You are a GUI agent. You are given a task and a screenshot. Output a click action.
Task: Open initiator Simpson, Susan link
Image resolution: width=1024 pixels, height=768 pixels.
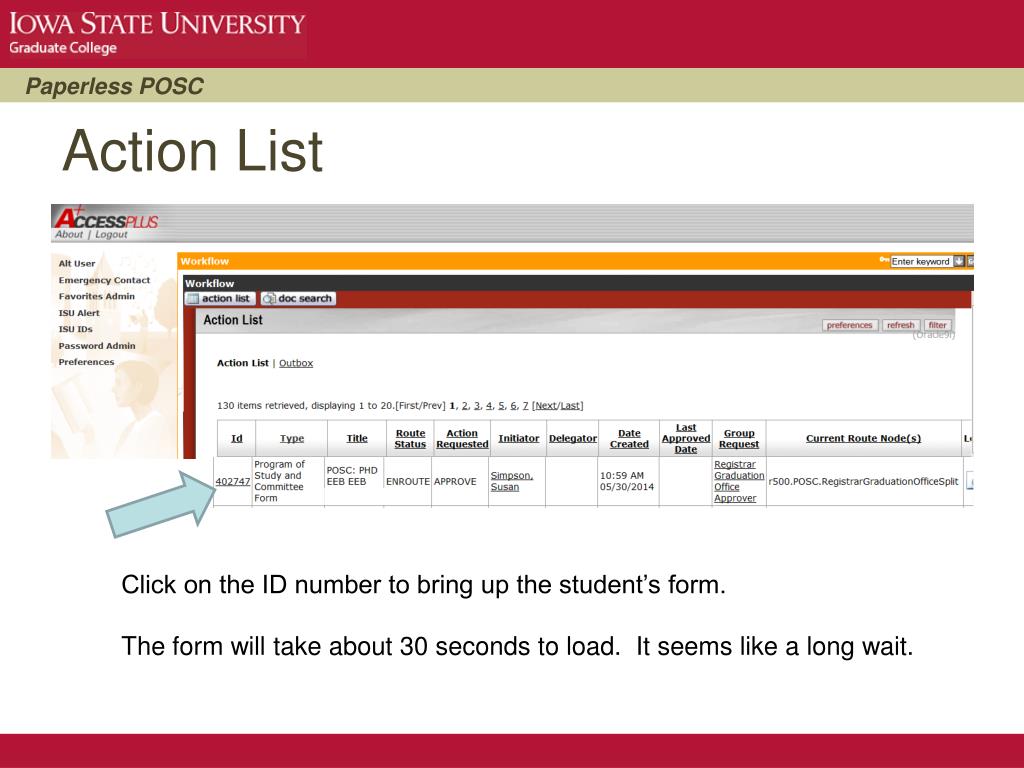click(x=511, y=481)
